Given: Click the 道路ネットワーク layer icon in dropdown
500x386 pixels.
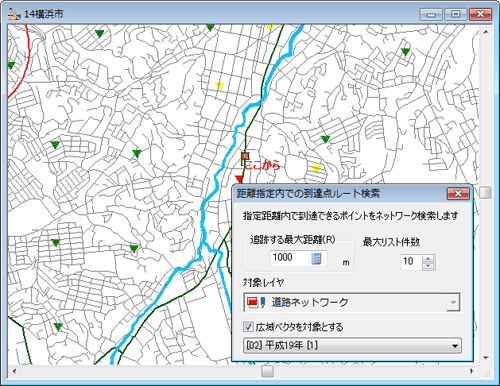Looking at the screenshot, I should 256,302.
